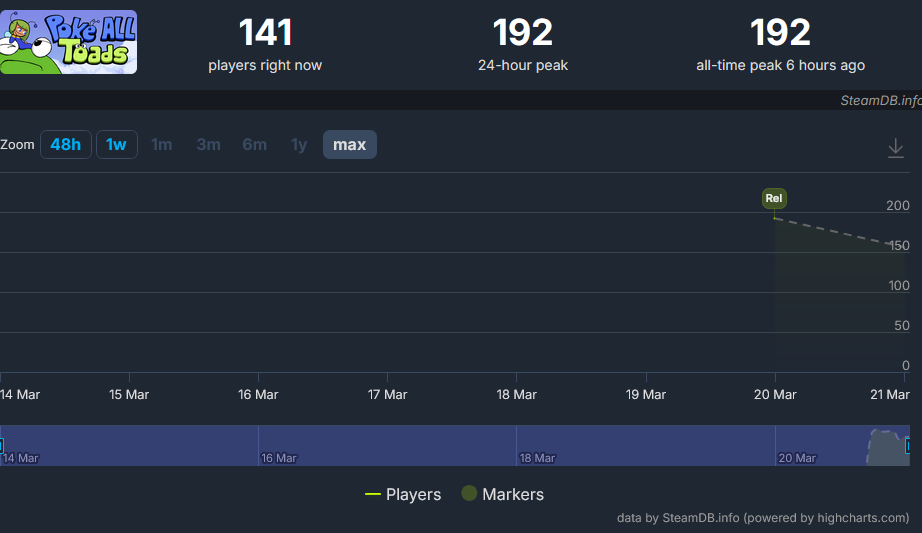Choose the 1m zoom option
922x533 pixels.
[162, 145]
